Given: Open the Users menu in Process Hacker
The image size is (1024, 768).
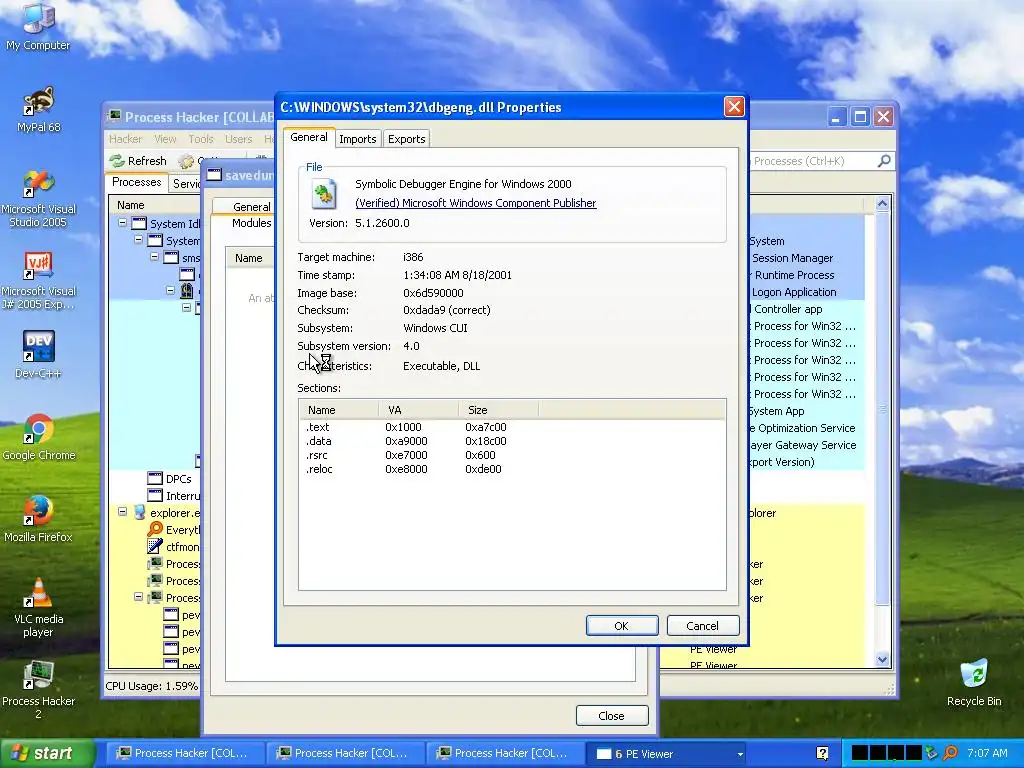Looking at the screenshot, I should (238, 139).
